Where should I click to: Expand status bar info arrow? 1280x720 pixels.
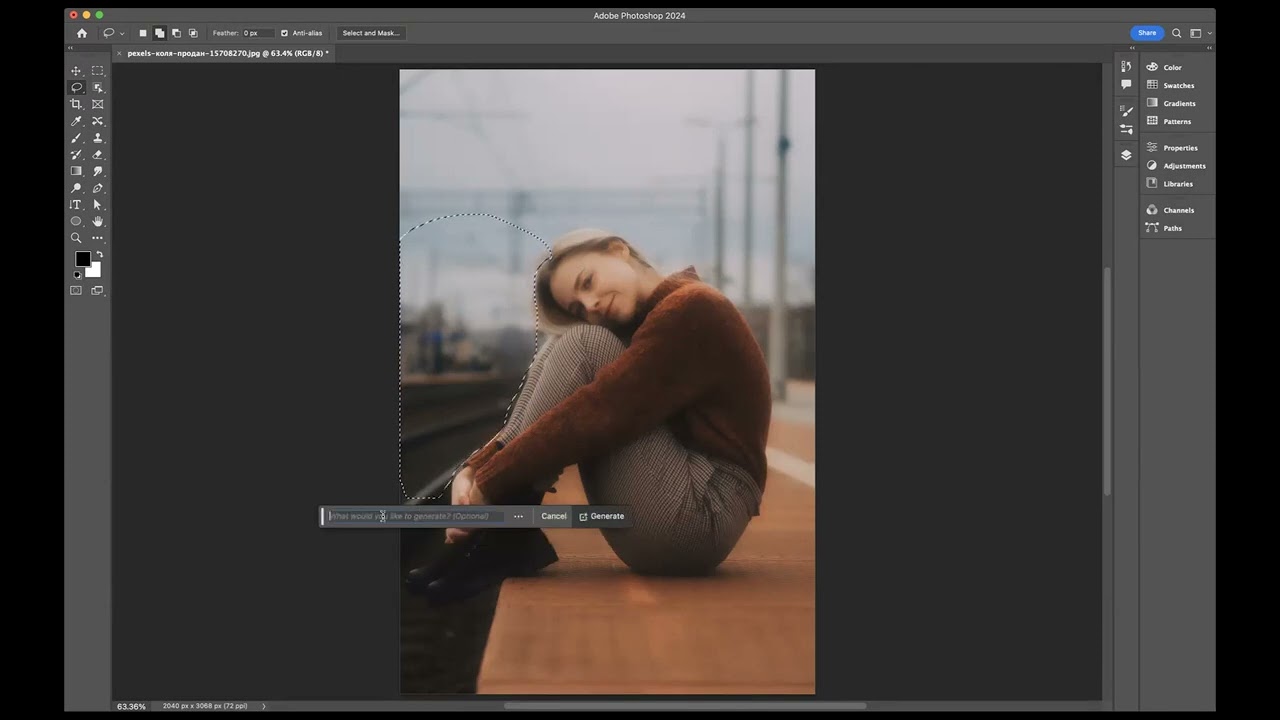coord(264,706)
